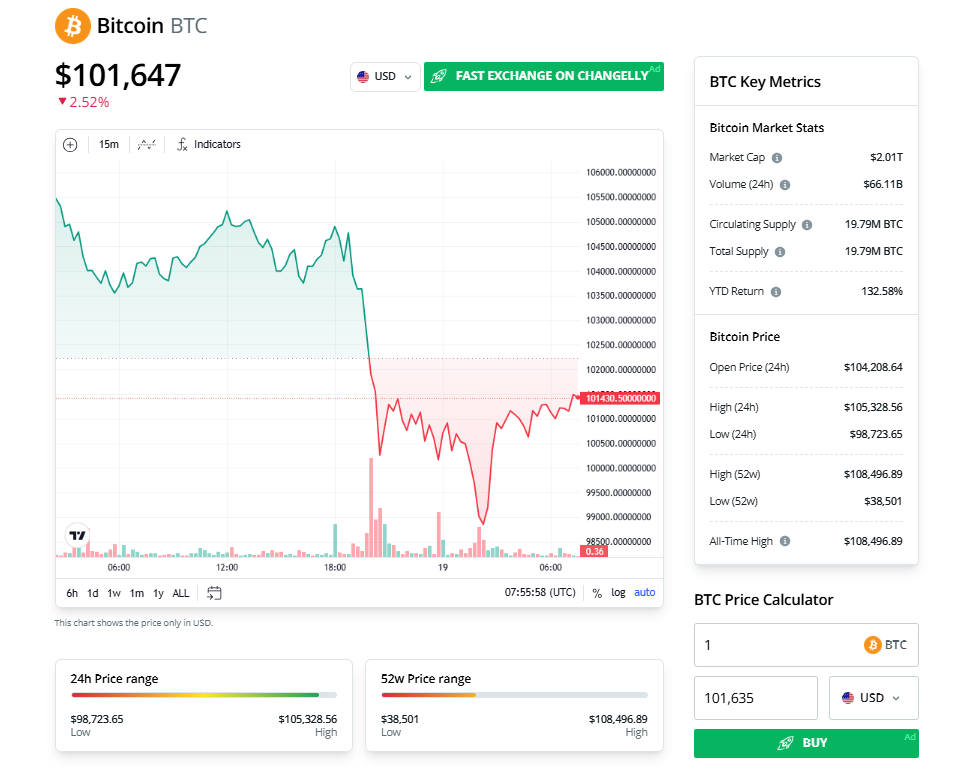The height and width of the screenshot is (771, 978).
Task: Click Fast Exchange on Changelly button
Action: pos(544,76)
